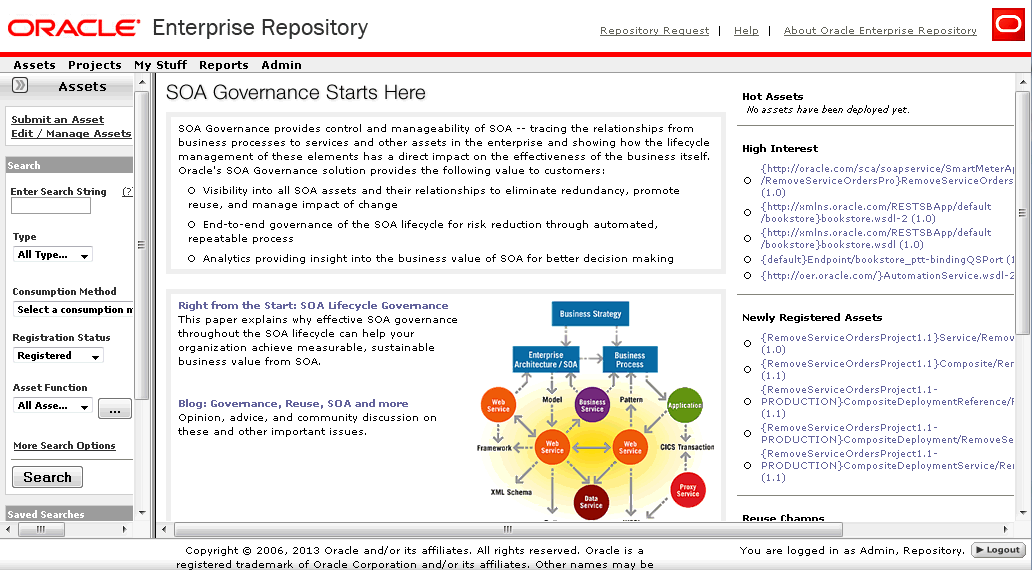Open AutomationService.wsdl asset link

(x=887, y=275)
